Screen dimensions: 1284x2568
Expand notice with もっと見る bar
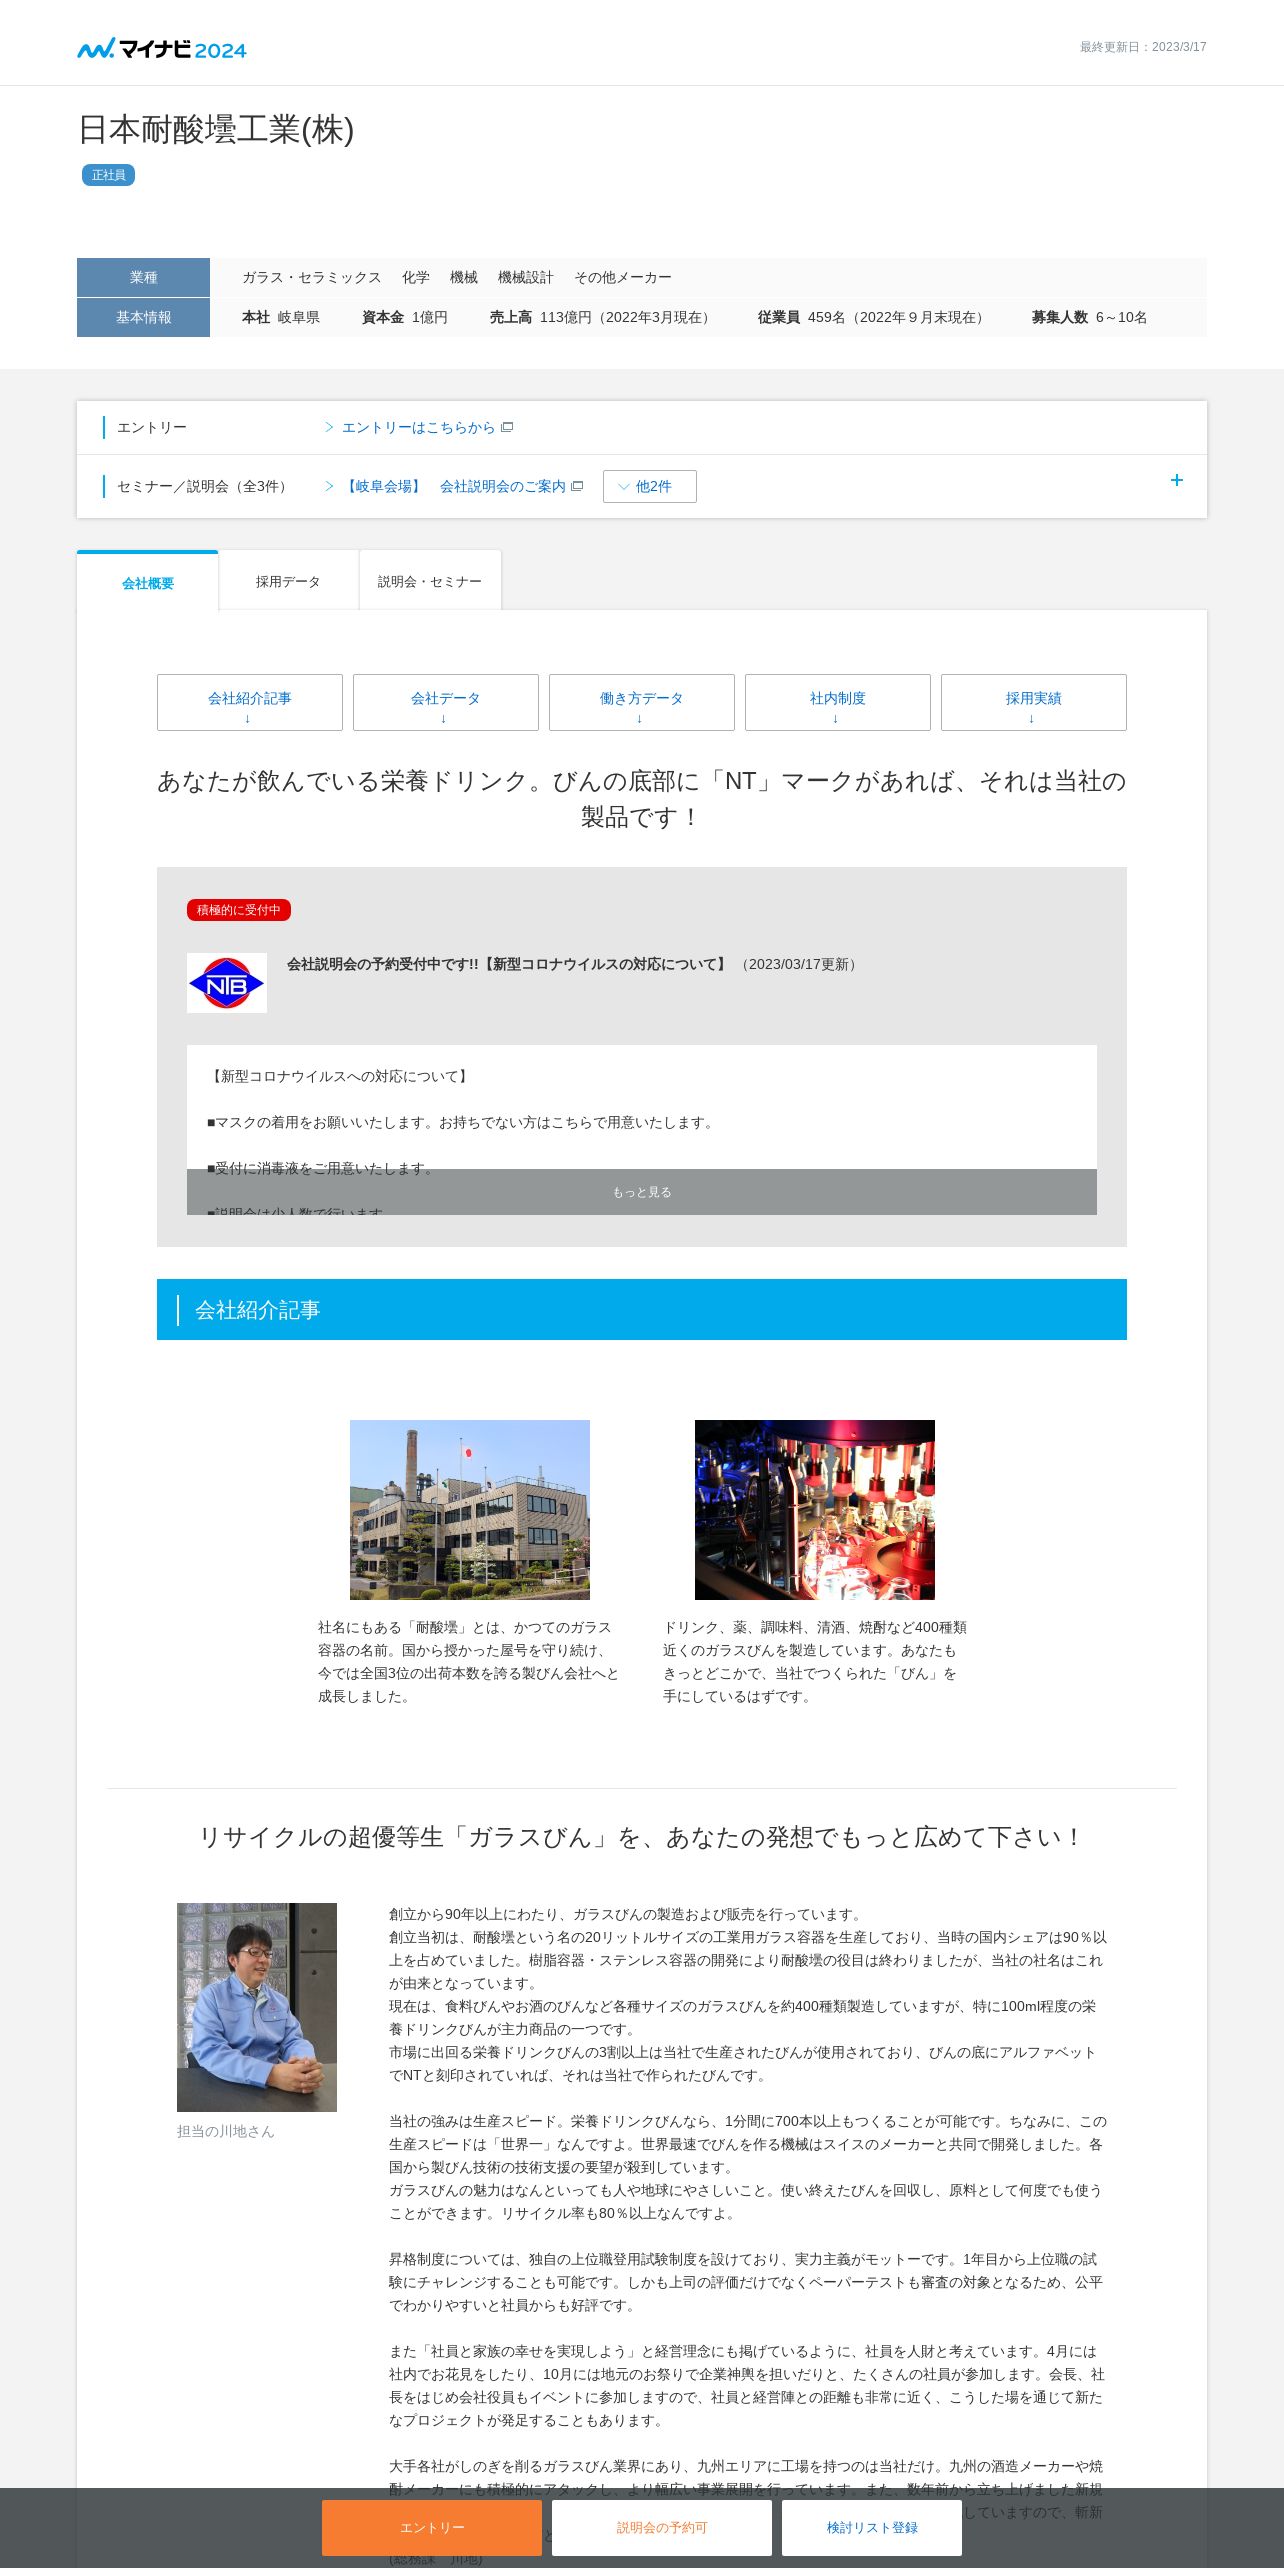(x=642, y=1192)
